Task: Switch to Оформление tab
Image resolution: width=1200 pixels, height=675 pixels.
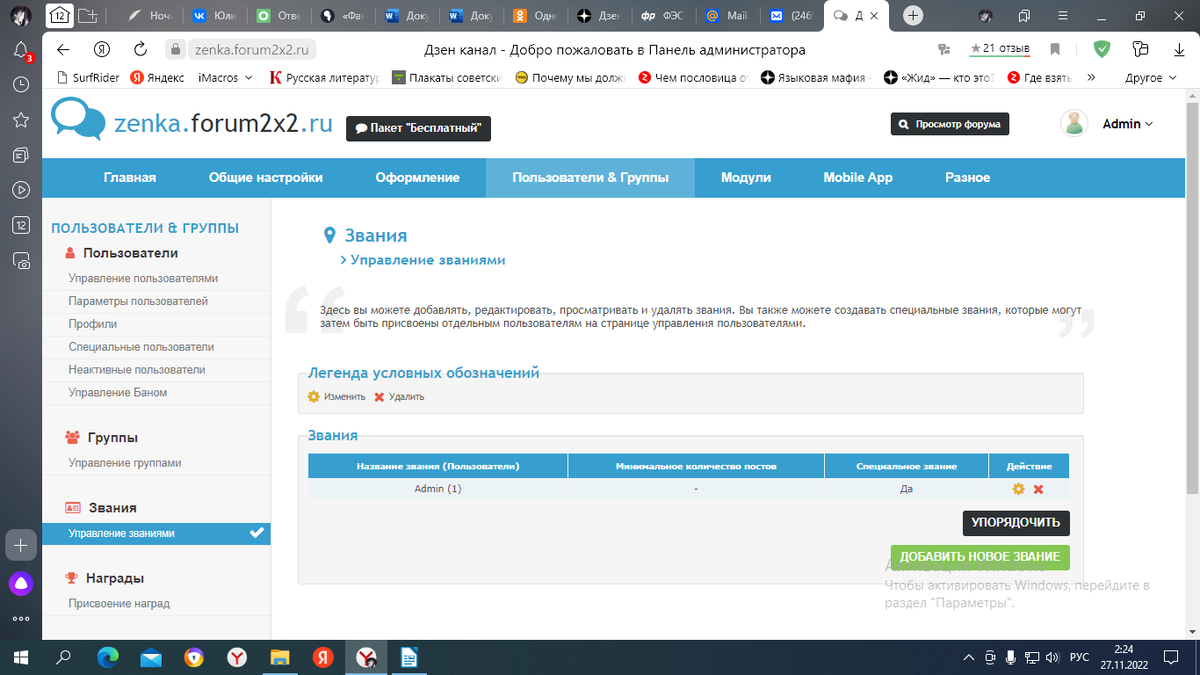Action: [x=418, y=177]
